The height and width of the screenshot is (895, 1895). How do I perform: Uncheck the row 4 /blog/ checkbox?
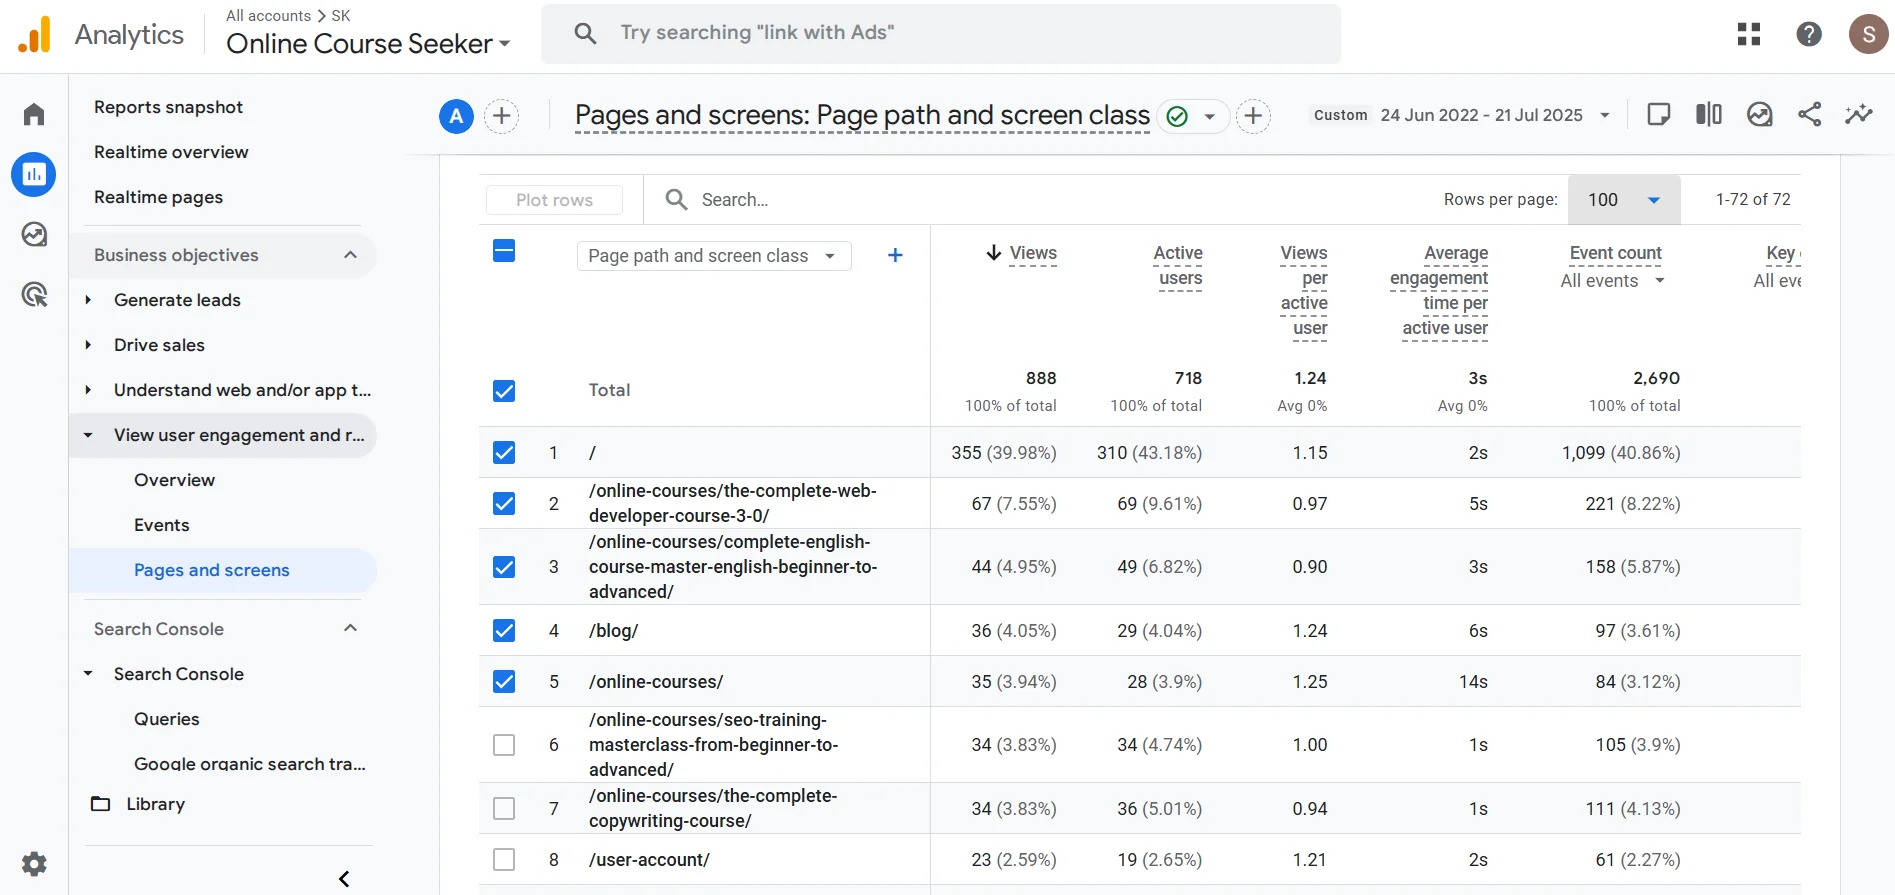pos(504,631)
